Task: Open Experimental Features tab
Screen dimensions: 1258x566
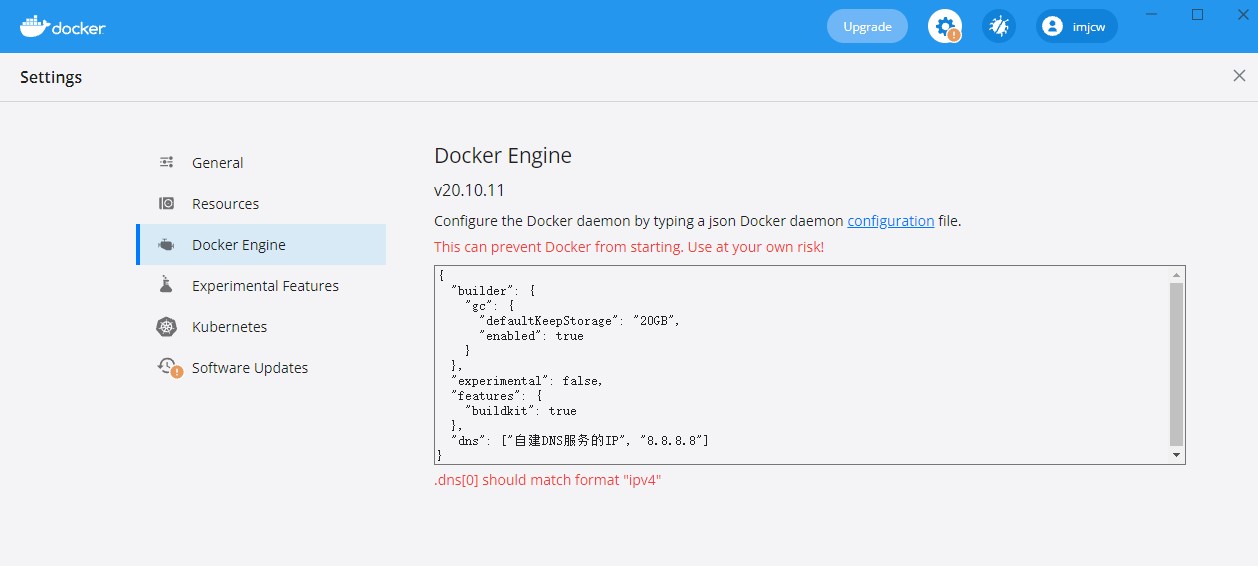Action: pyautogui.click(x=261, y=286)
